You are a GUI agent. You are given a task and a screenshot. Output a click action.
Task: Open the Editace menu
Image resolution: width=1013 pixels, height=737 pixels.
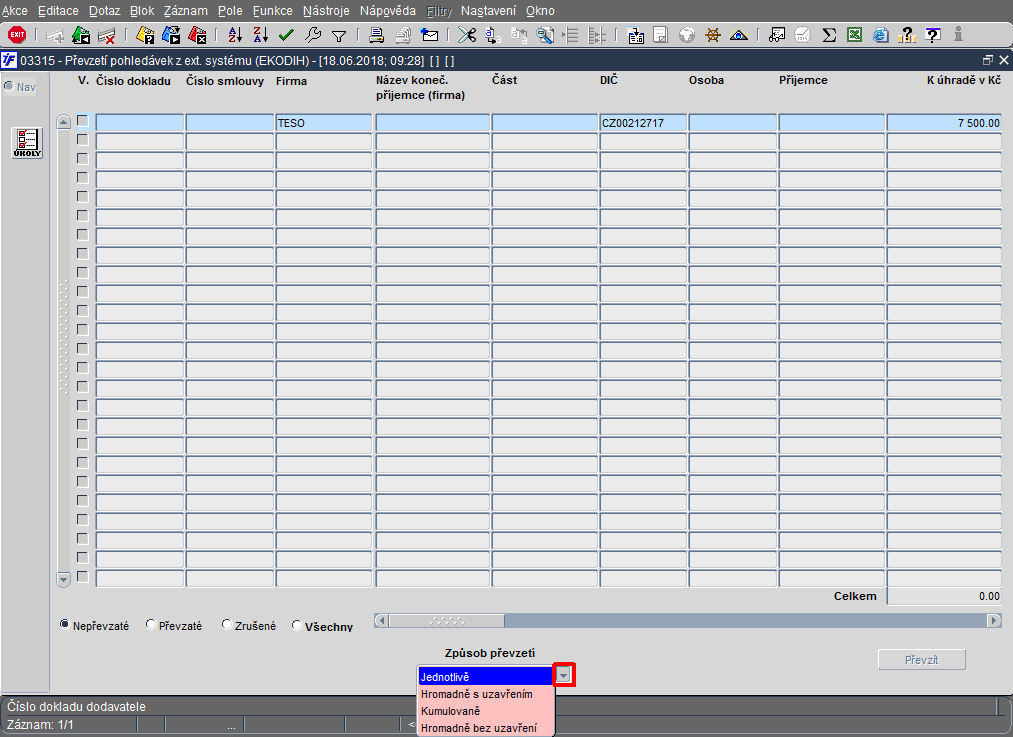click(58, 11)
